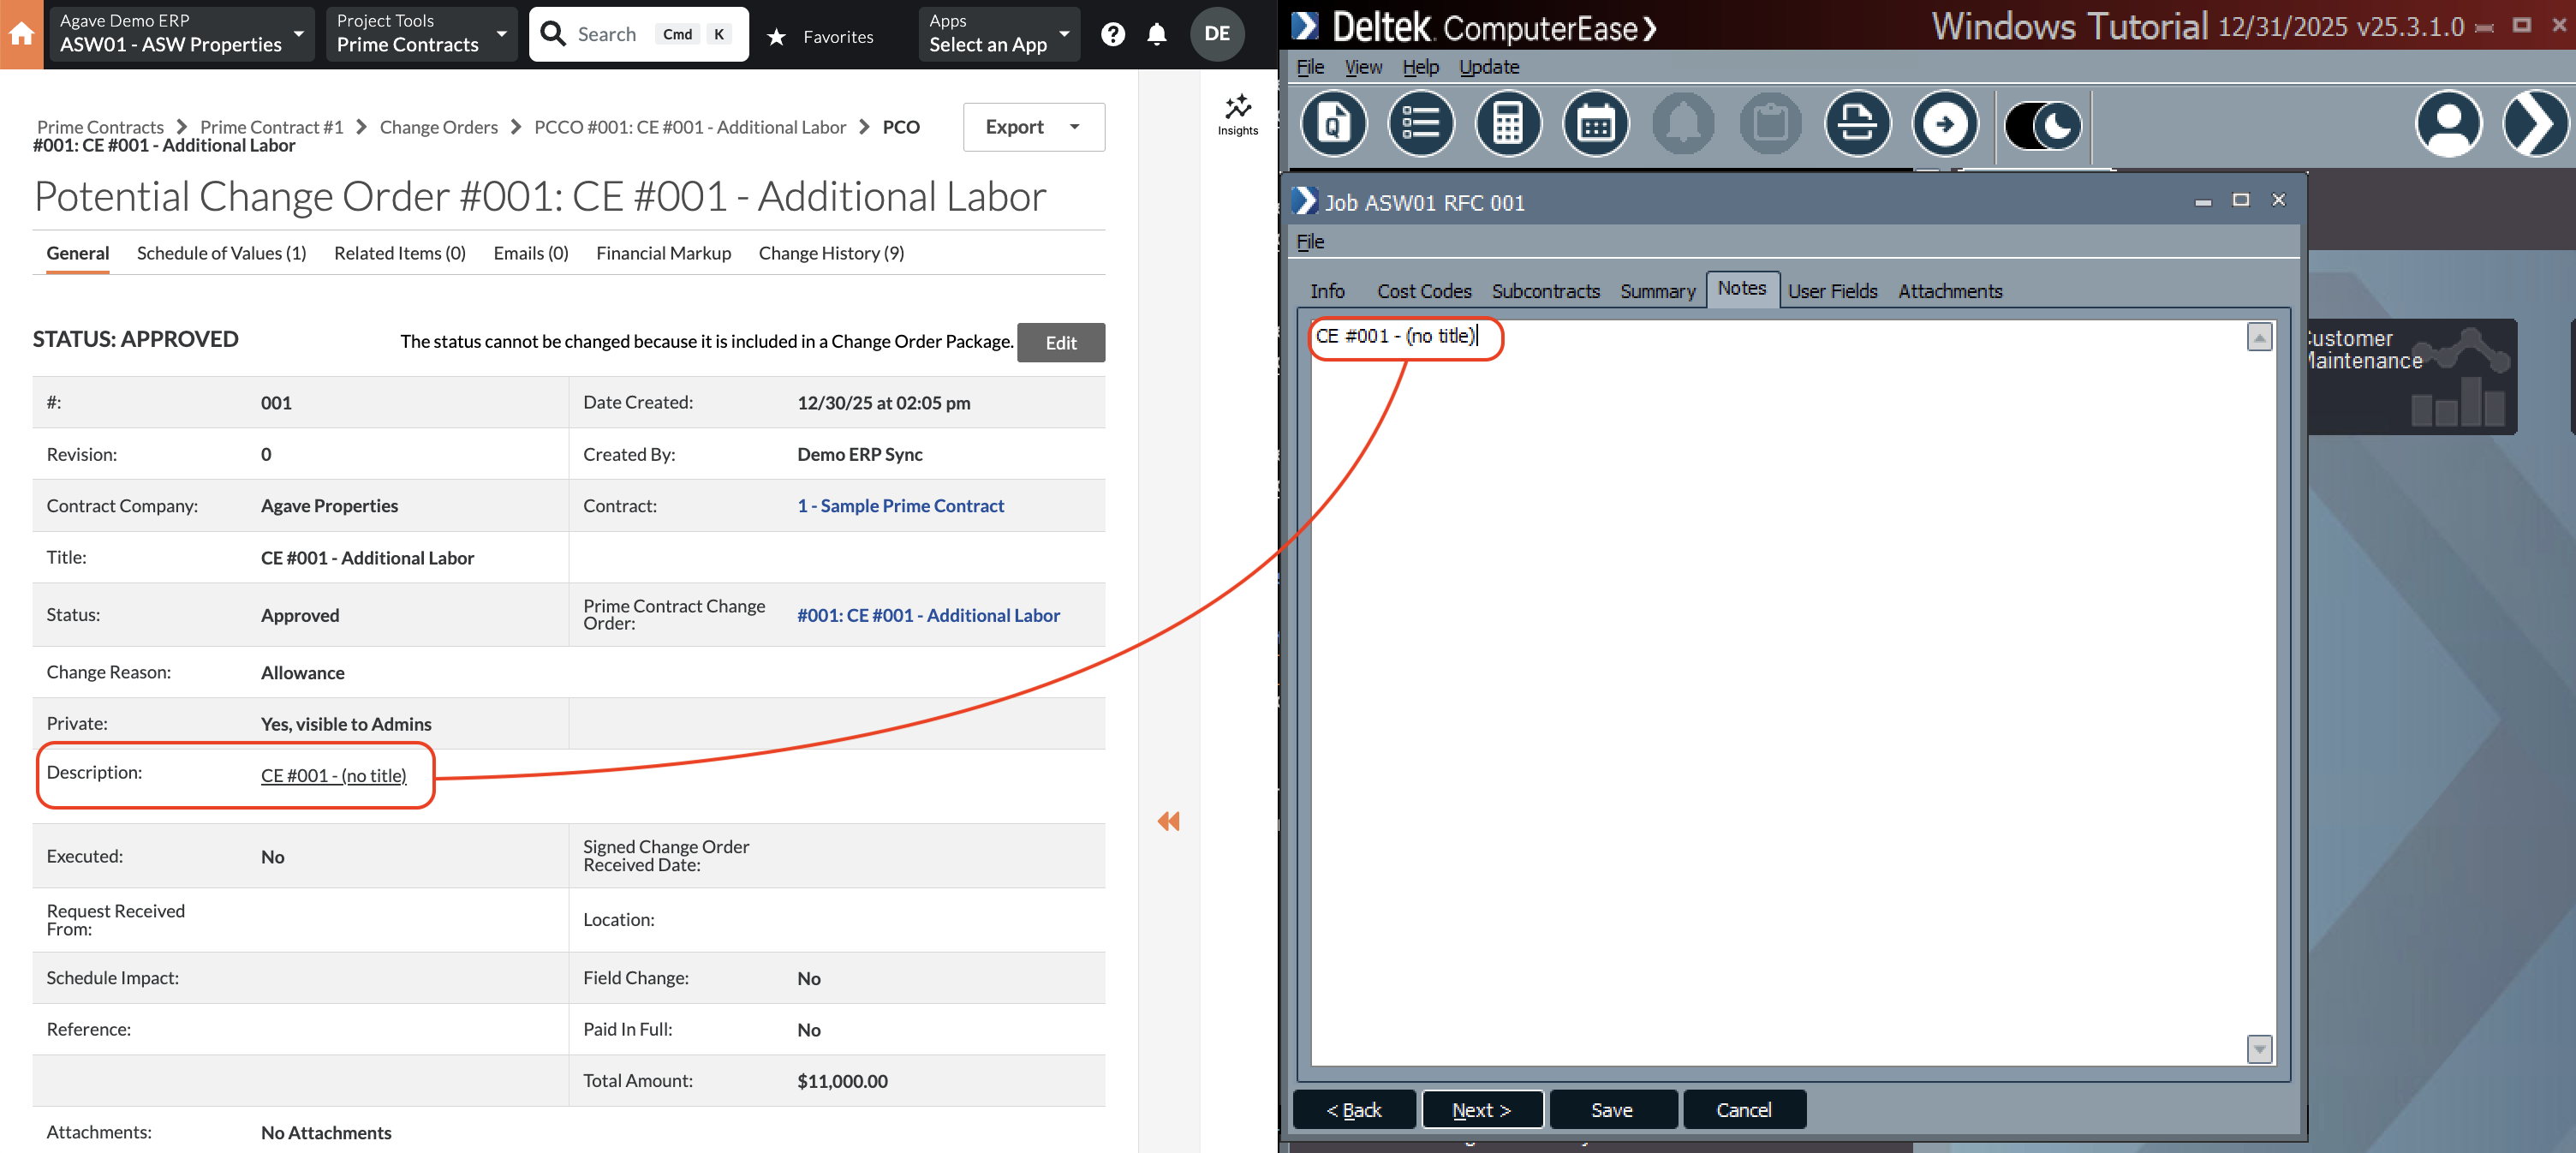The image size is (2576, 1153).
Task: Select the list view icon in ComputerEase
Action: click(1421, 123)
